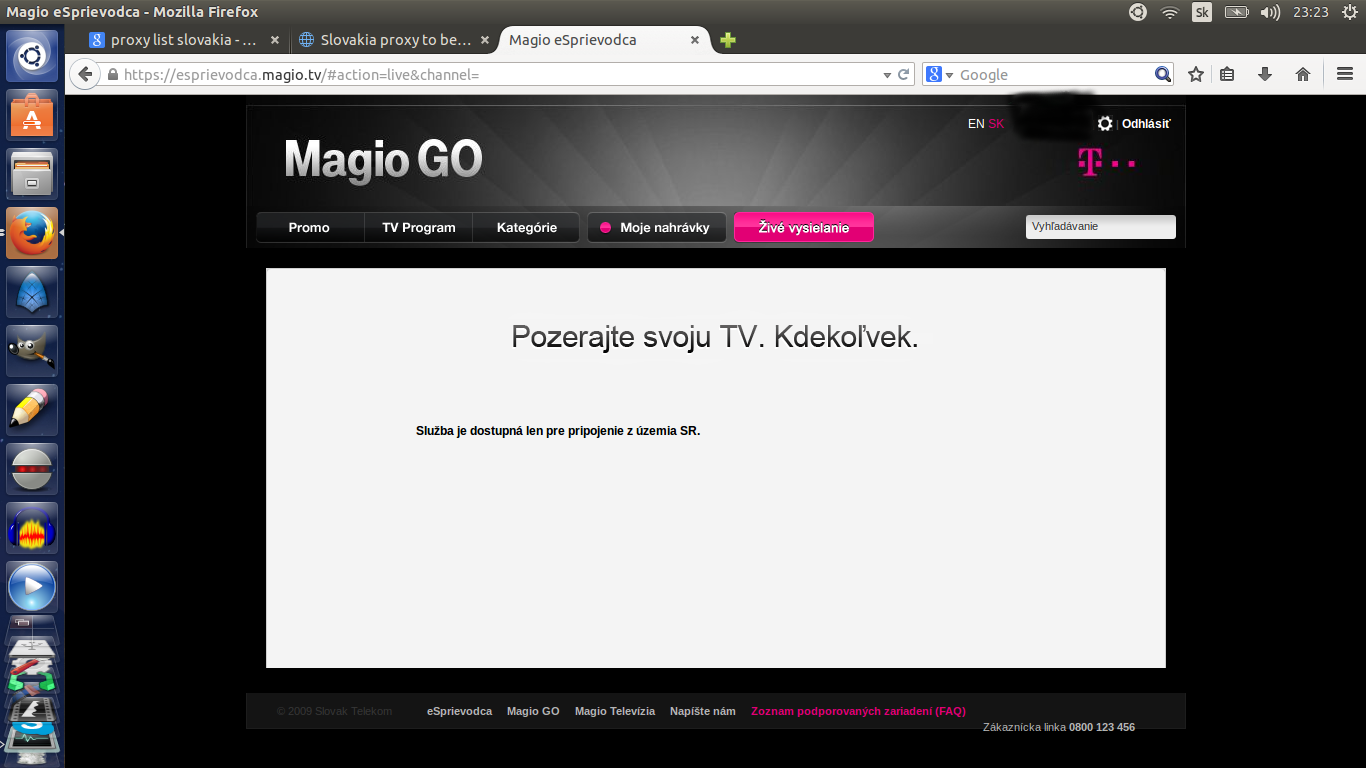Bookmark this page with the star icon
This screenshot has width=1366, height=768.
coord(1195,74)
